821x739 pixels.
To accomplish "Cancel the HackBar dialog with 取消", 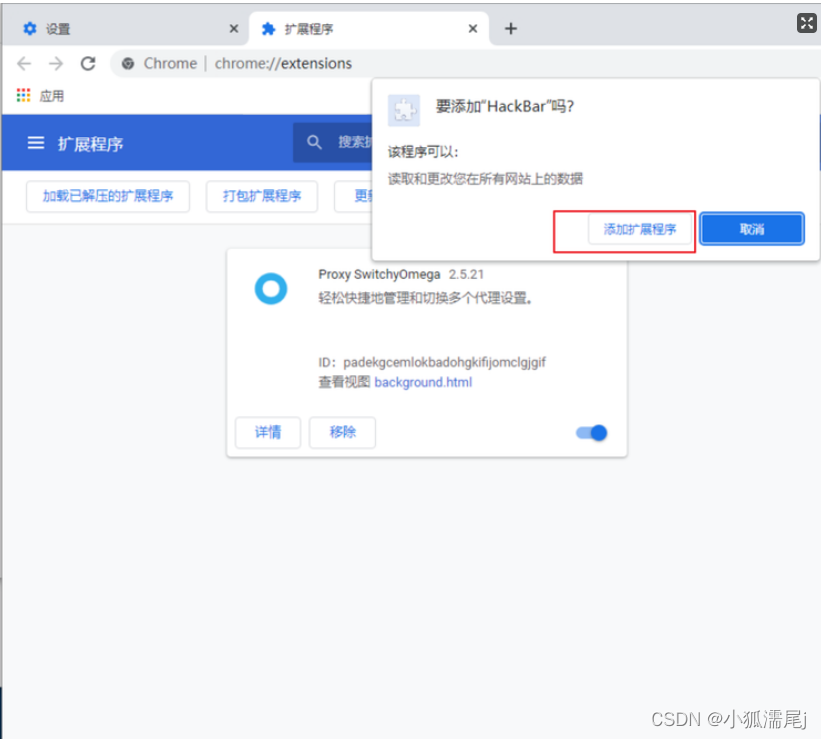I will pyautogui.click(x=752, y=229).
